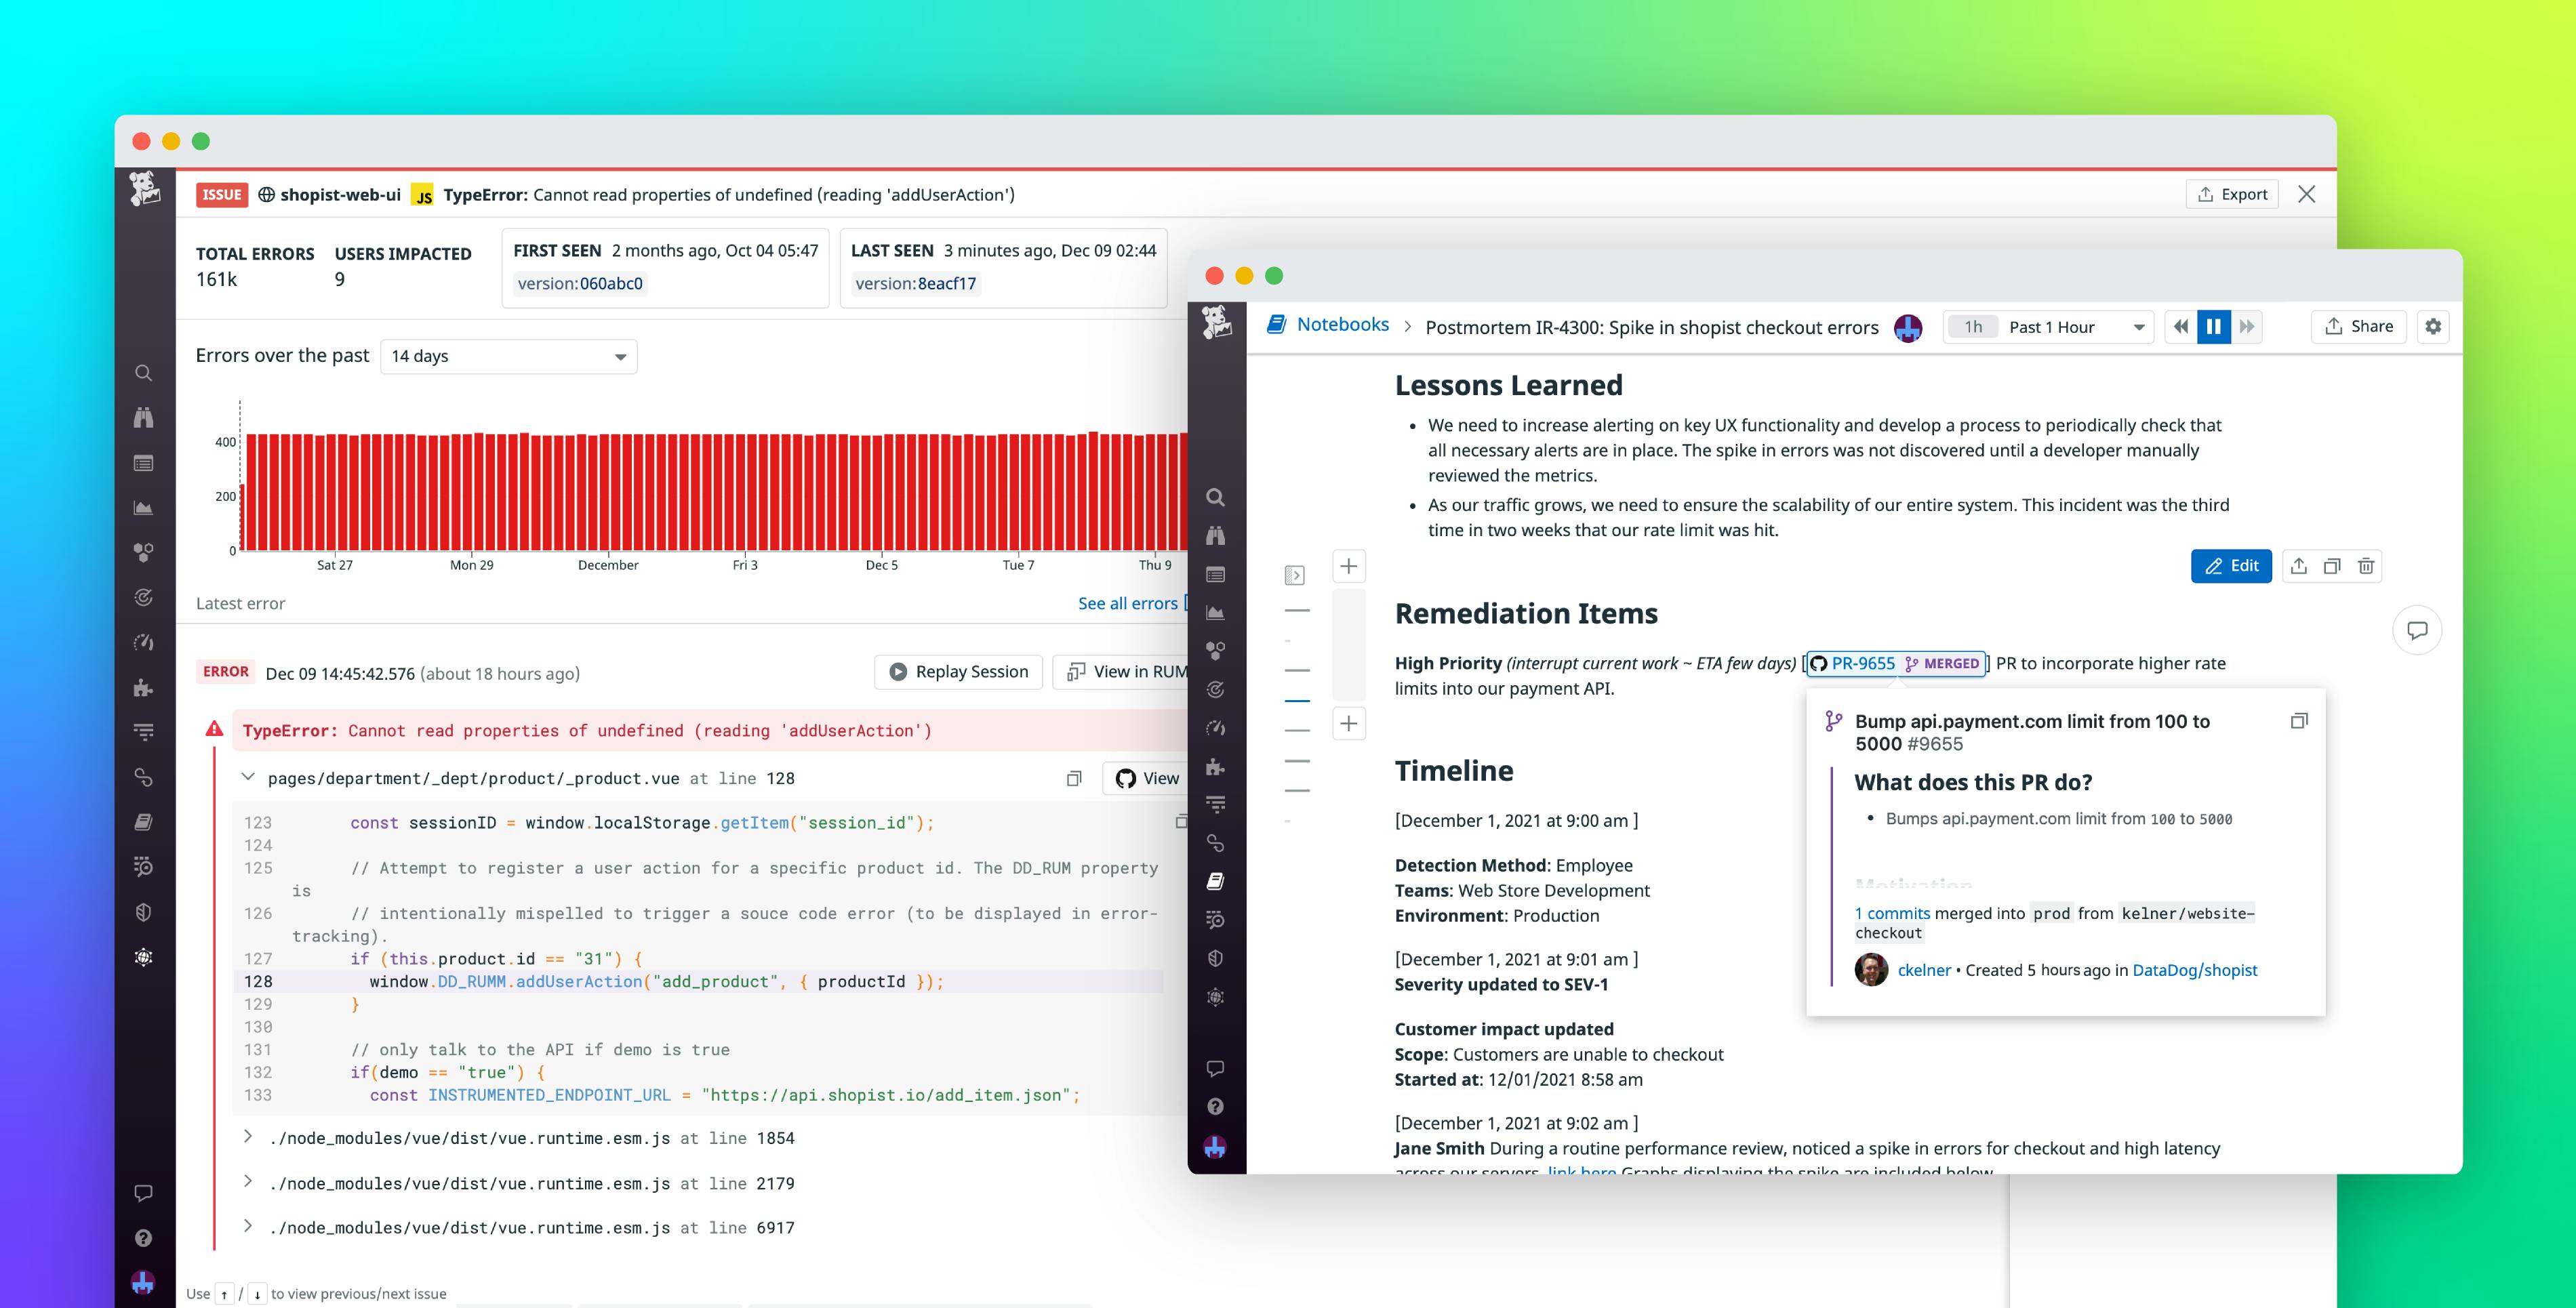Viewport: 2576px width, 1308px height.
Task: Open the help question-mark icon
Action: click(x=1215, y=1106)
